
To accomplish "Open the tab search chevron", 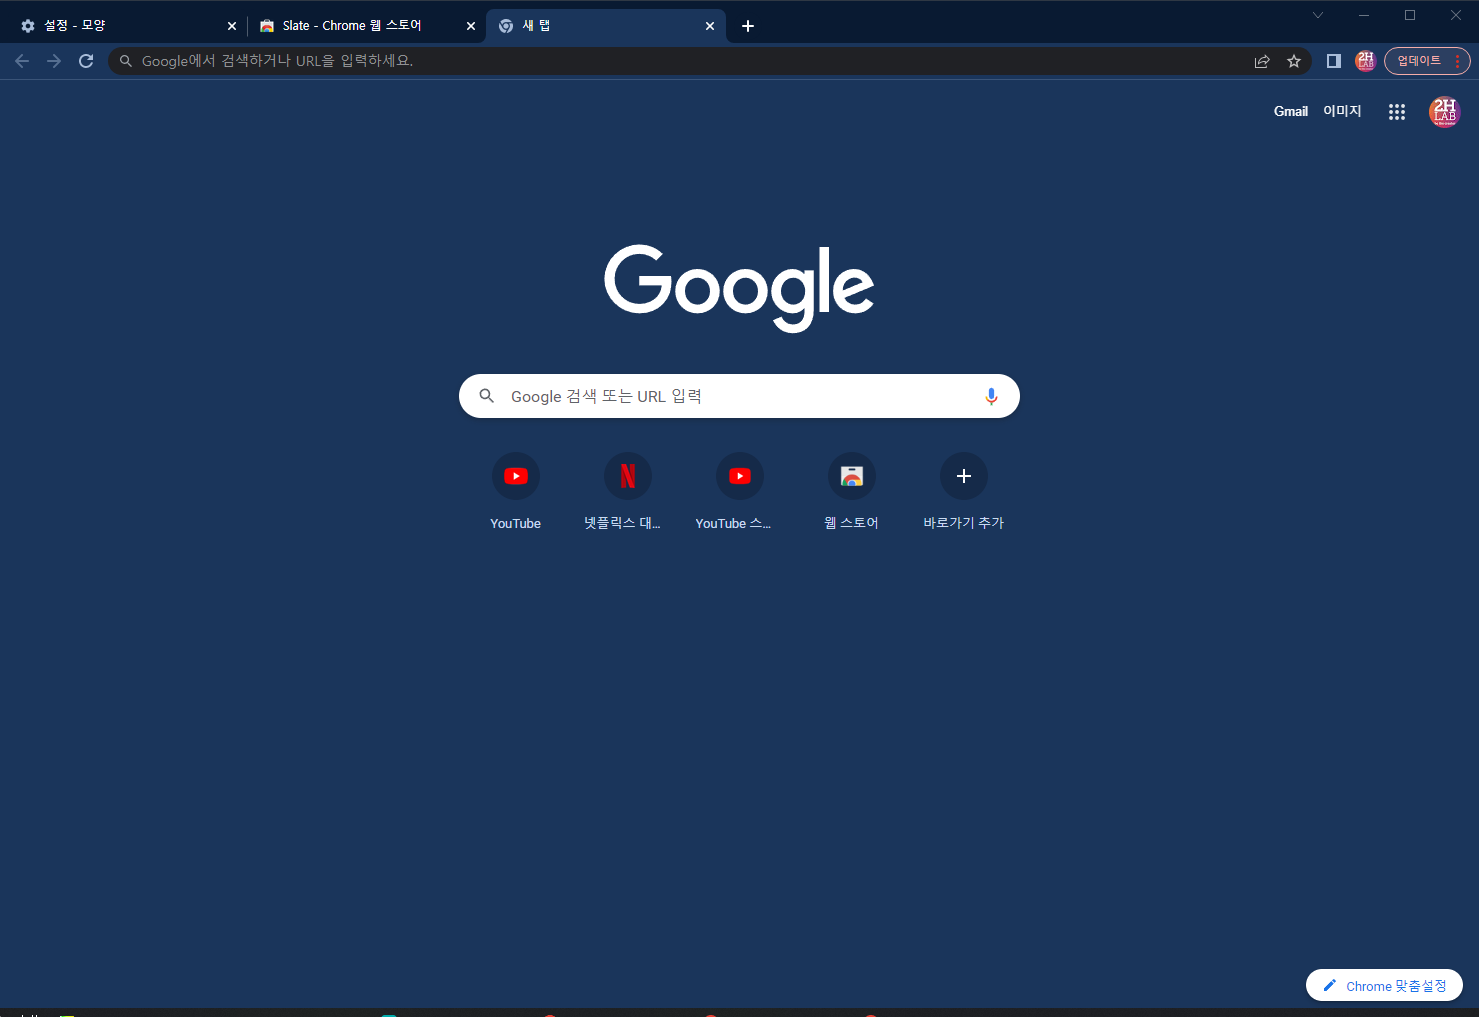I will [1318, 15].
